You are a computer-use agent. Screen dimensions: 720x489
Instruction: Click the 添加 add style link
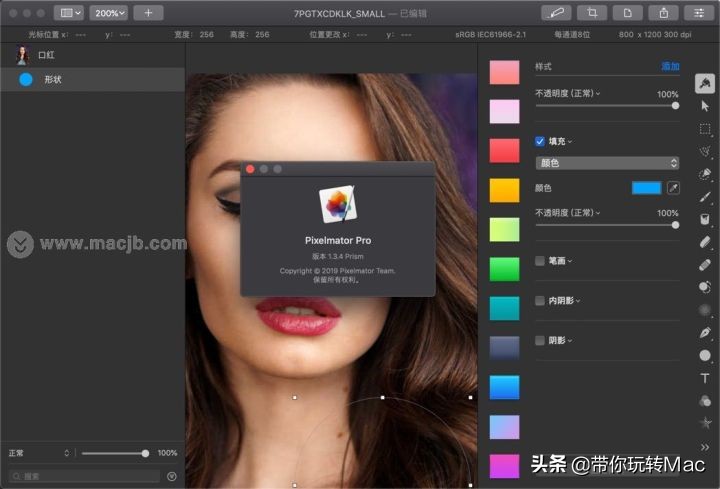point(670,67)
